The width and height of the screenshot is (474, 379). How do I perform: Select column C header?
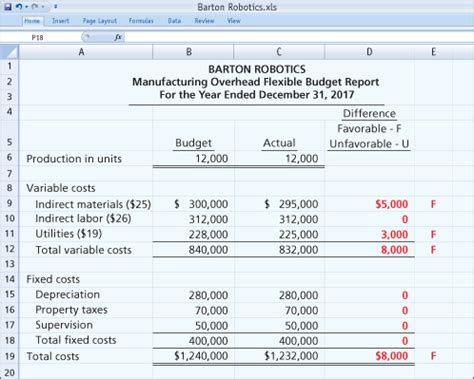[279, 52]
